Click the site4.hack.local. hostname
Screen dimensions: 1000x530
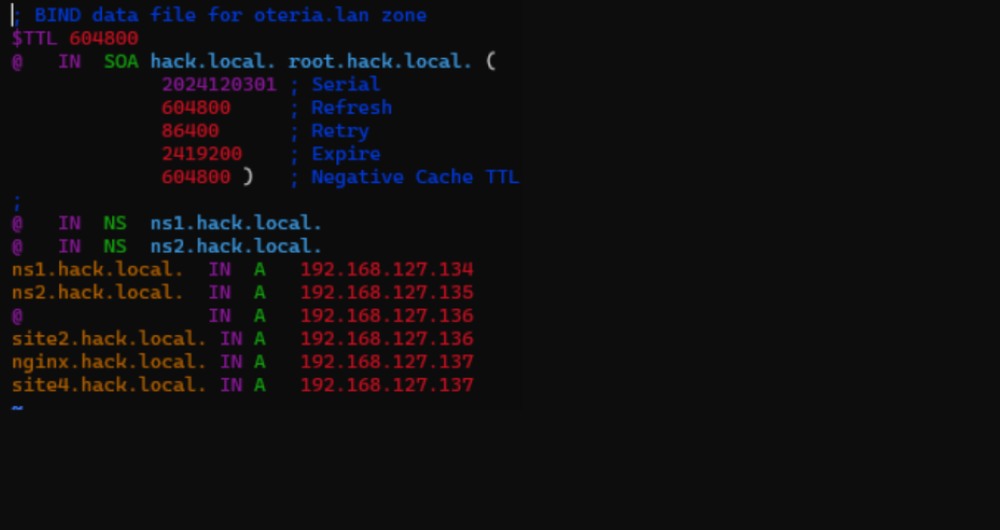(109, 385)
